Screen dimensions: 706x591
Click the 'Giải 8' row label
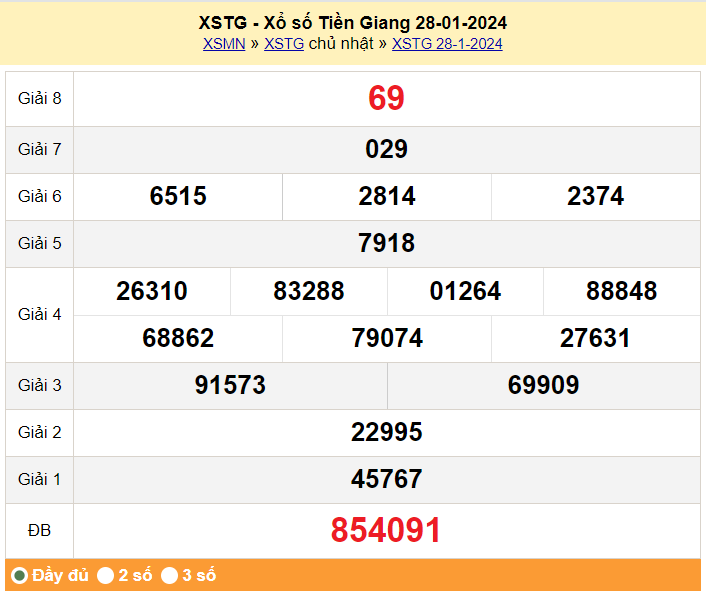pyautogui.click(x=40, y=98)
